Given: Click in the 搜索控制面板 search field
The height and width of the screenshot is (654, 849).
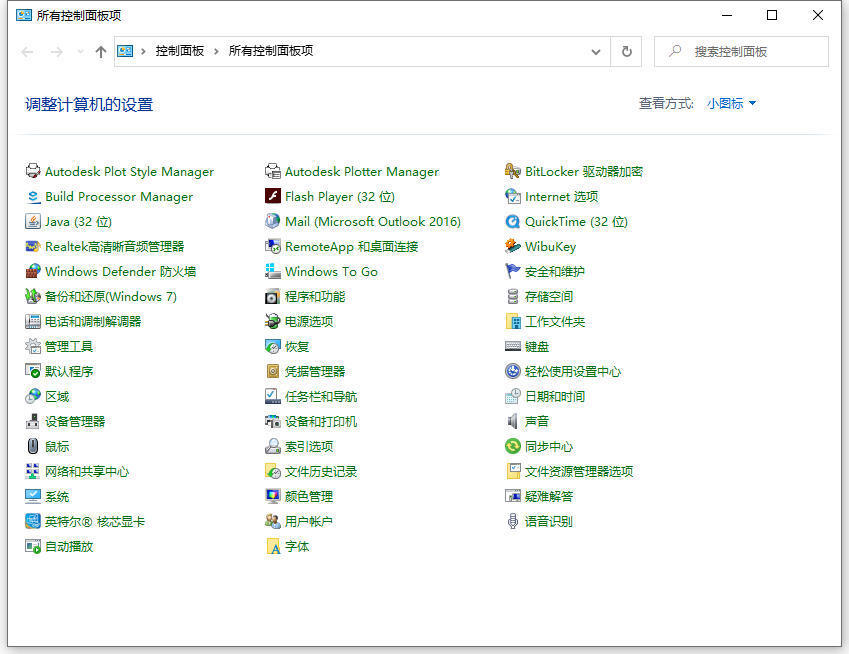Looking at the screenshot, I should click(x=741, y=51).
